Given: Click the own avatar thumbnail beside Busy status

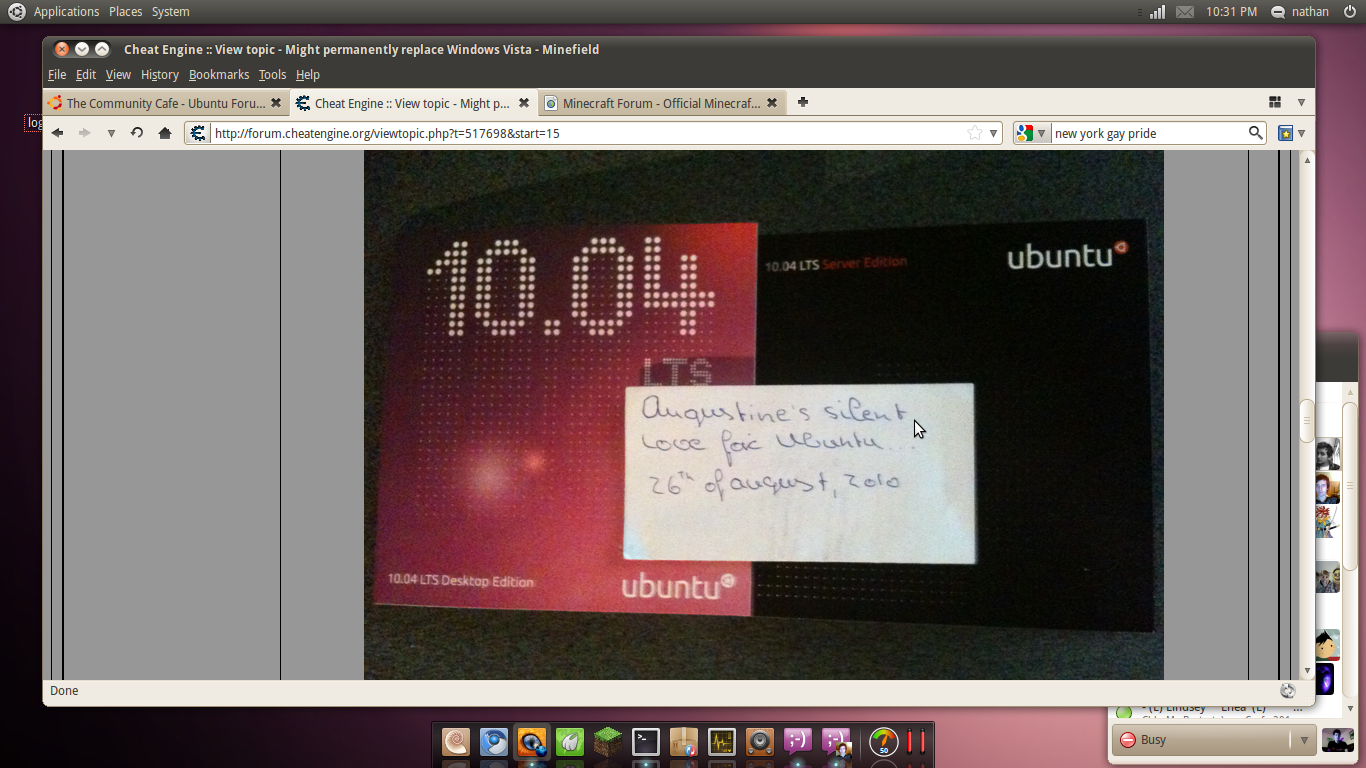Looking at the screenshot, I should 1337,740.
